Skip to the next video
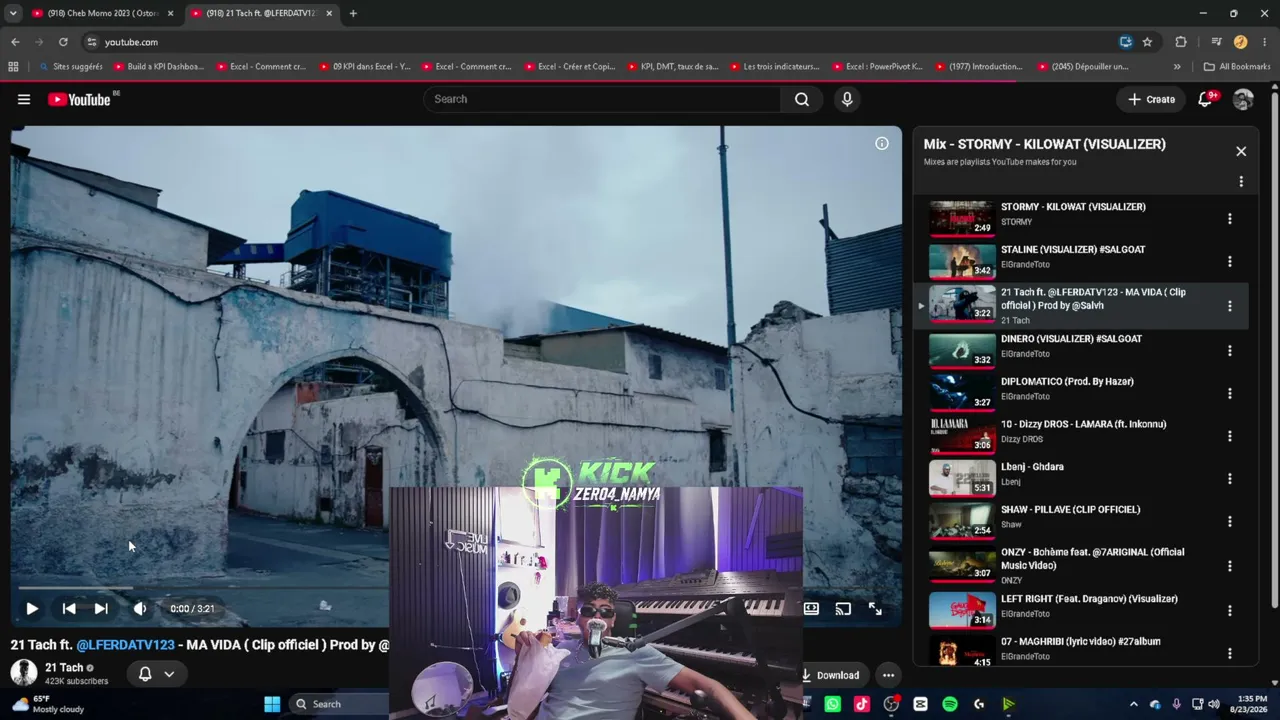The image size is (1280, 720). click(x=101, y=608)
